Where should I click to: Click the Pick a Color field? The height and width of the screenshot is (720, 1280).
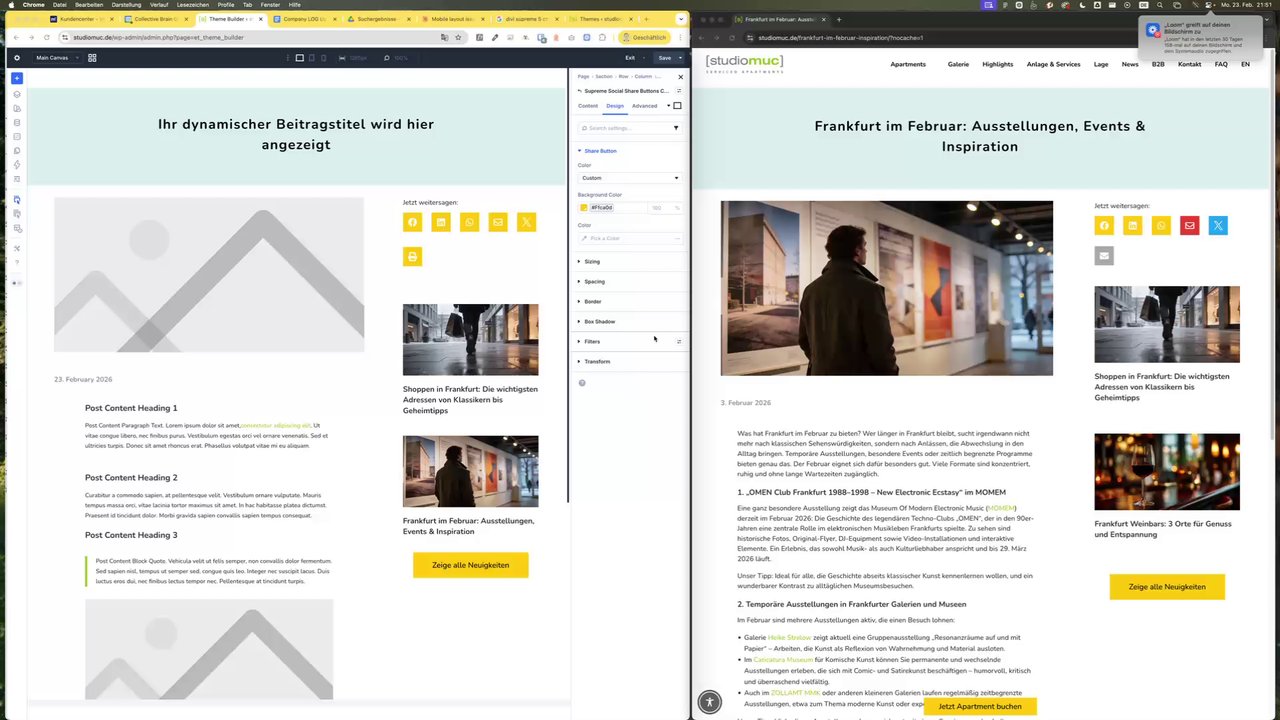pyautogui.click(x=629, y=238)
